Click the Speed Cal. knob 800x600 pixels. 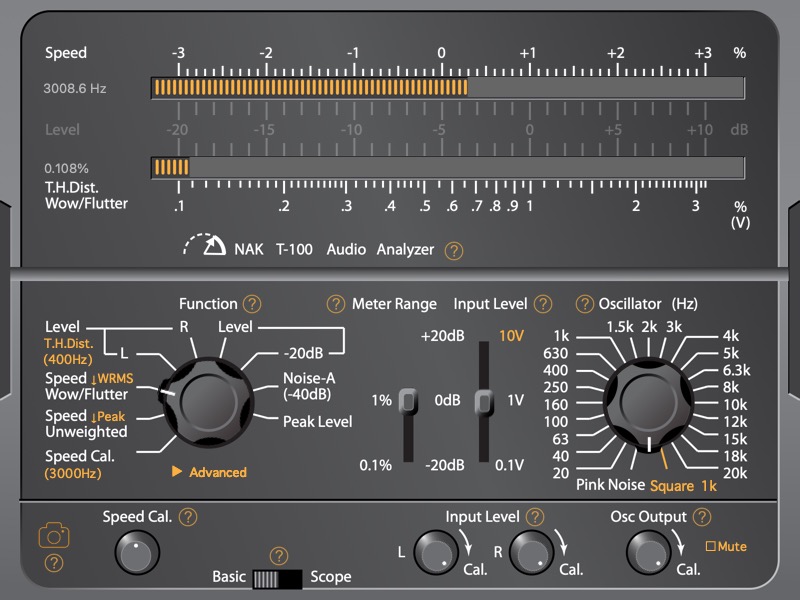tap(137, 551)
